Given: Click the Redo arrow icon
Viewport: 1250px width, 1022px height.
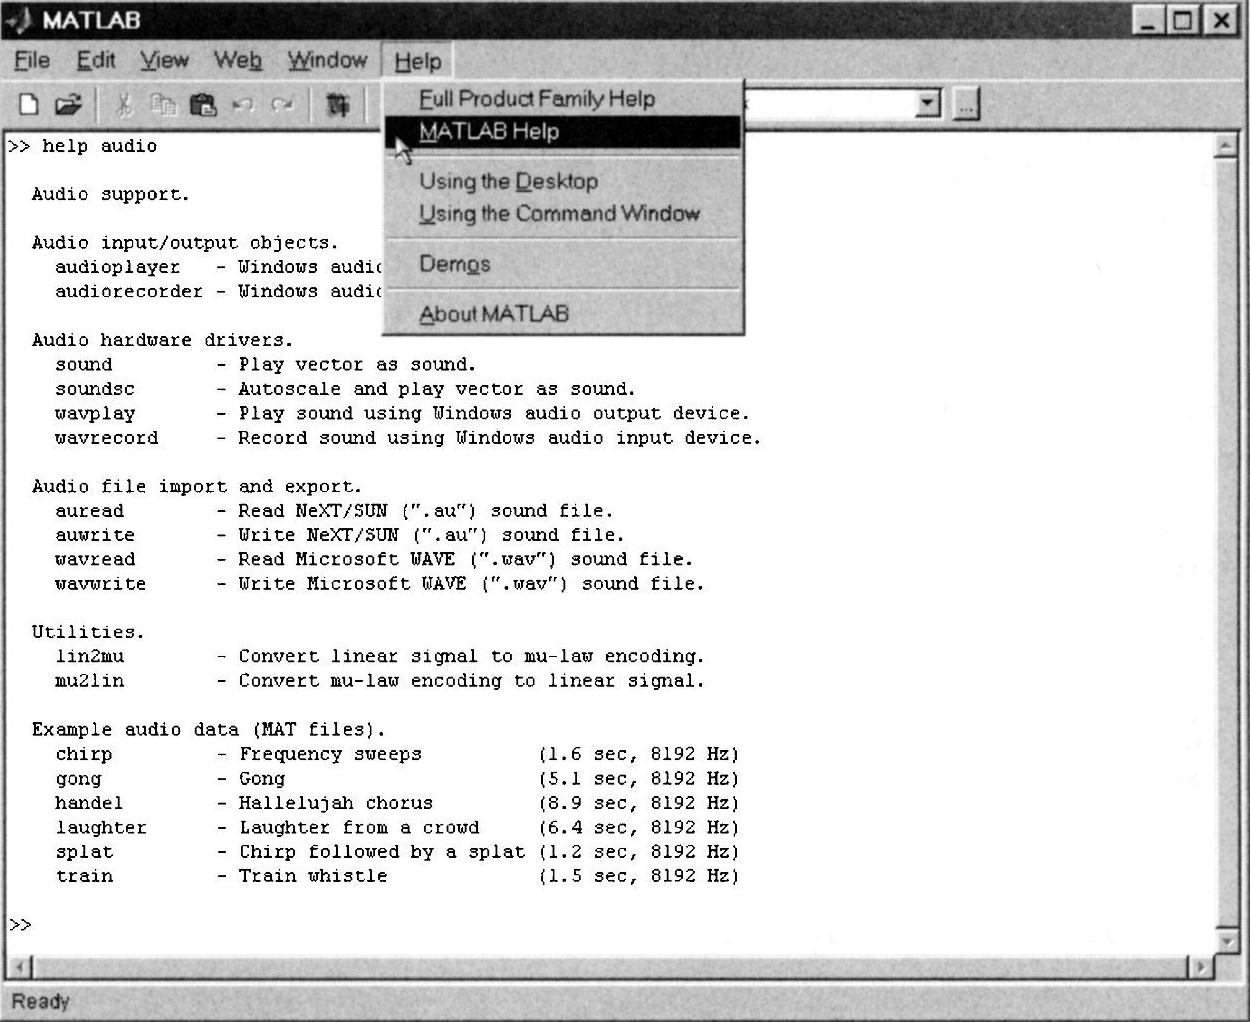Looking at the screenshot, I should [283, 104].
